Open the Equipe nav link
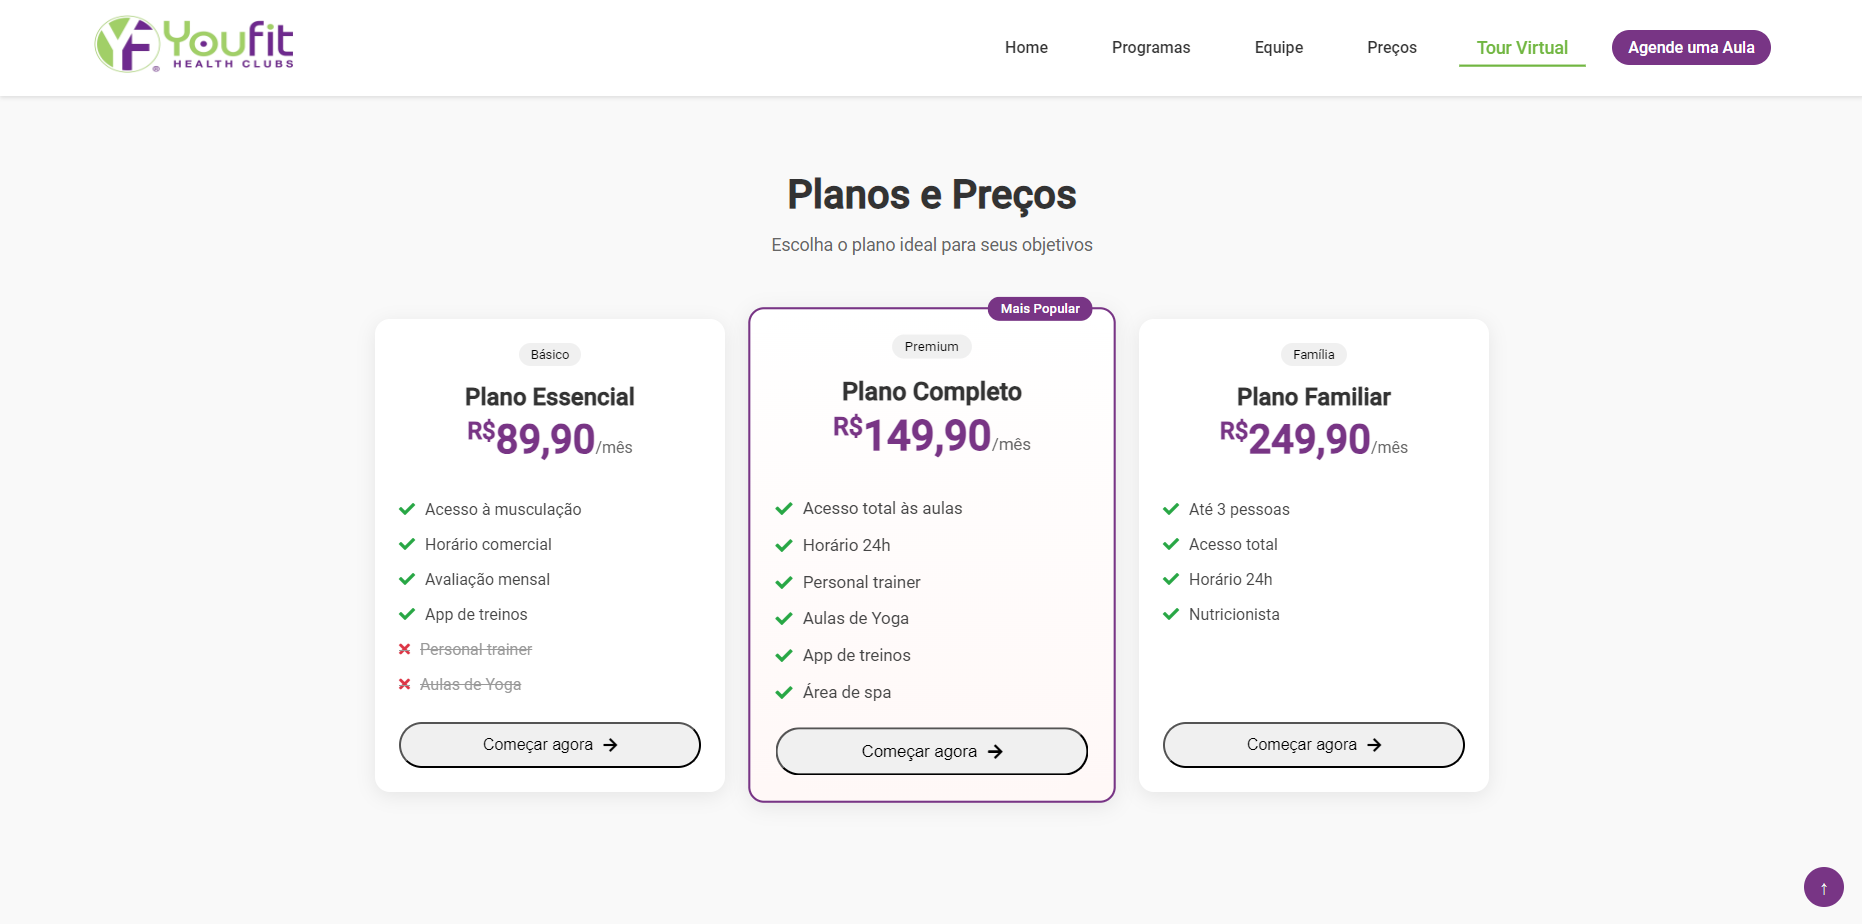Viewport: 1862px width, 924px height. (1278, 47)
